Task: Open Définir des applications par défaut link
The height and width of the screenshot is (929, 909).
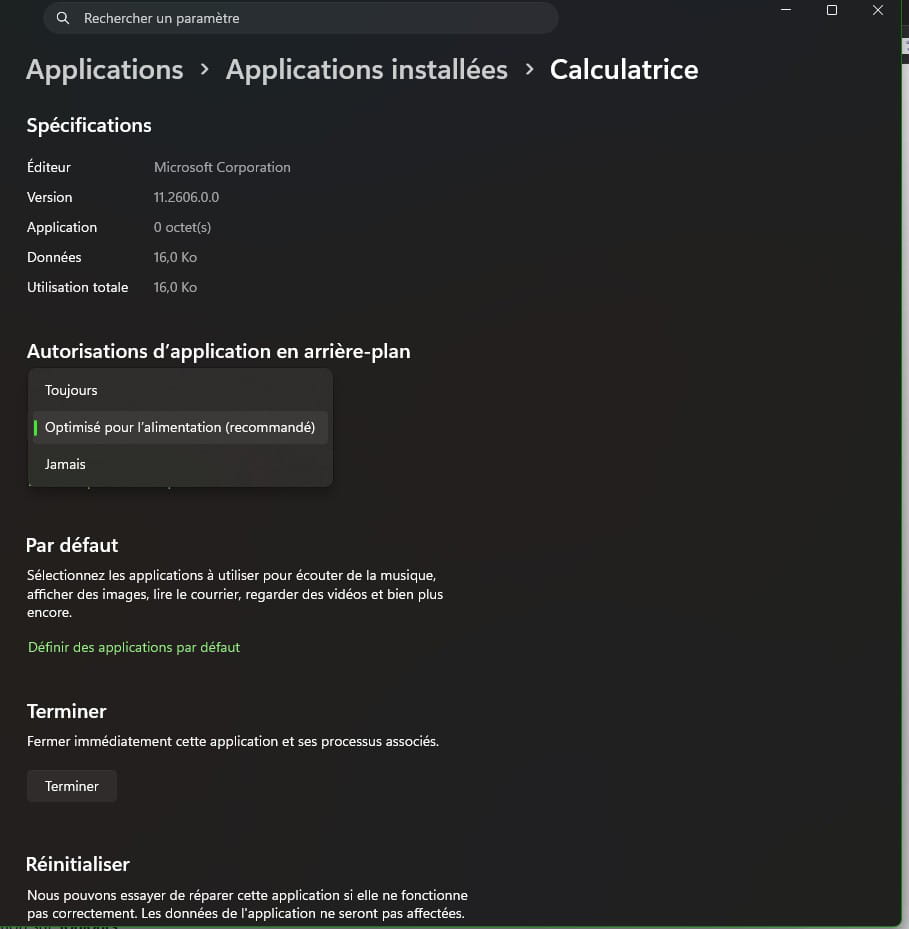Action: click(134, 647)
